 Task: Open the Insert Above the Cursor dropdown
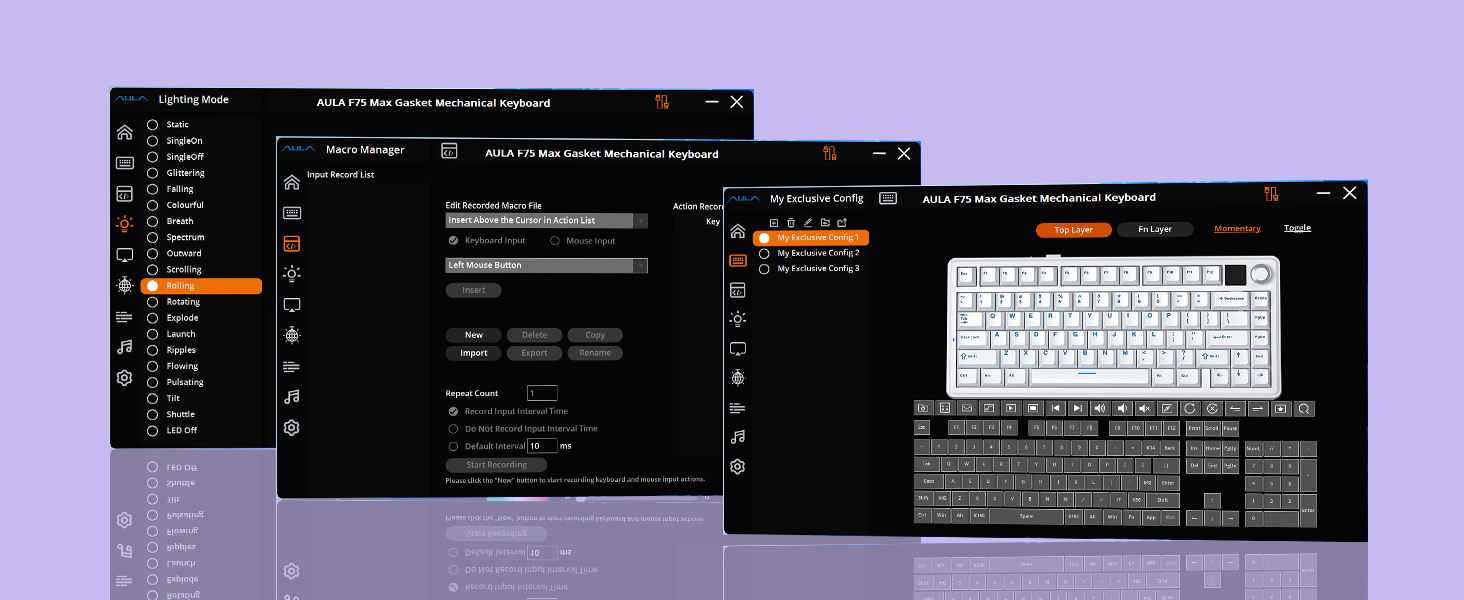tap(546, 220)
